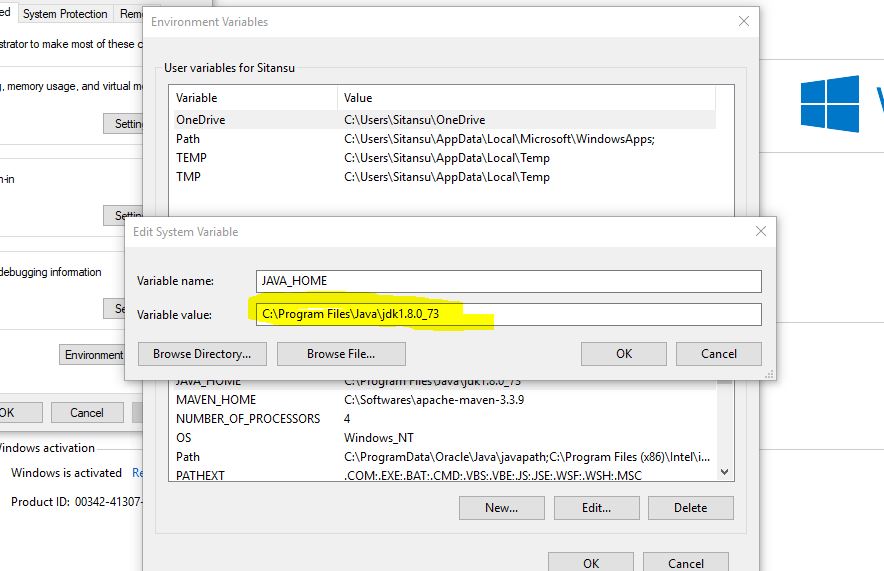Click the Variable column header
884x571 pixels.
tap(253, 98)
